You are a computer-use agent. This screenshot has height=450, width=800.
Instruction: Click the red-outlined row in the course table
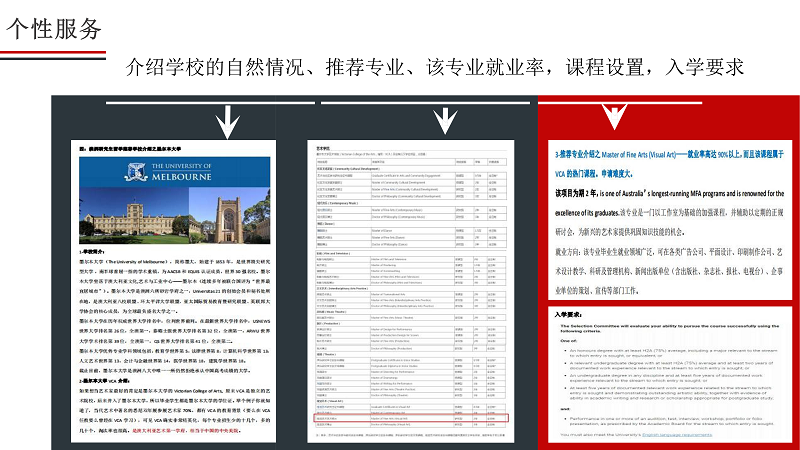(411, 418)
